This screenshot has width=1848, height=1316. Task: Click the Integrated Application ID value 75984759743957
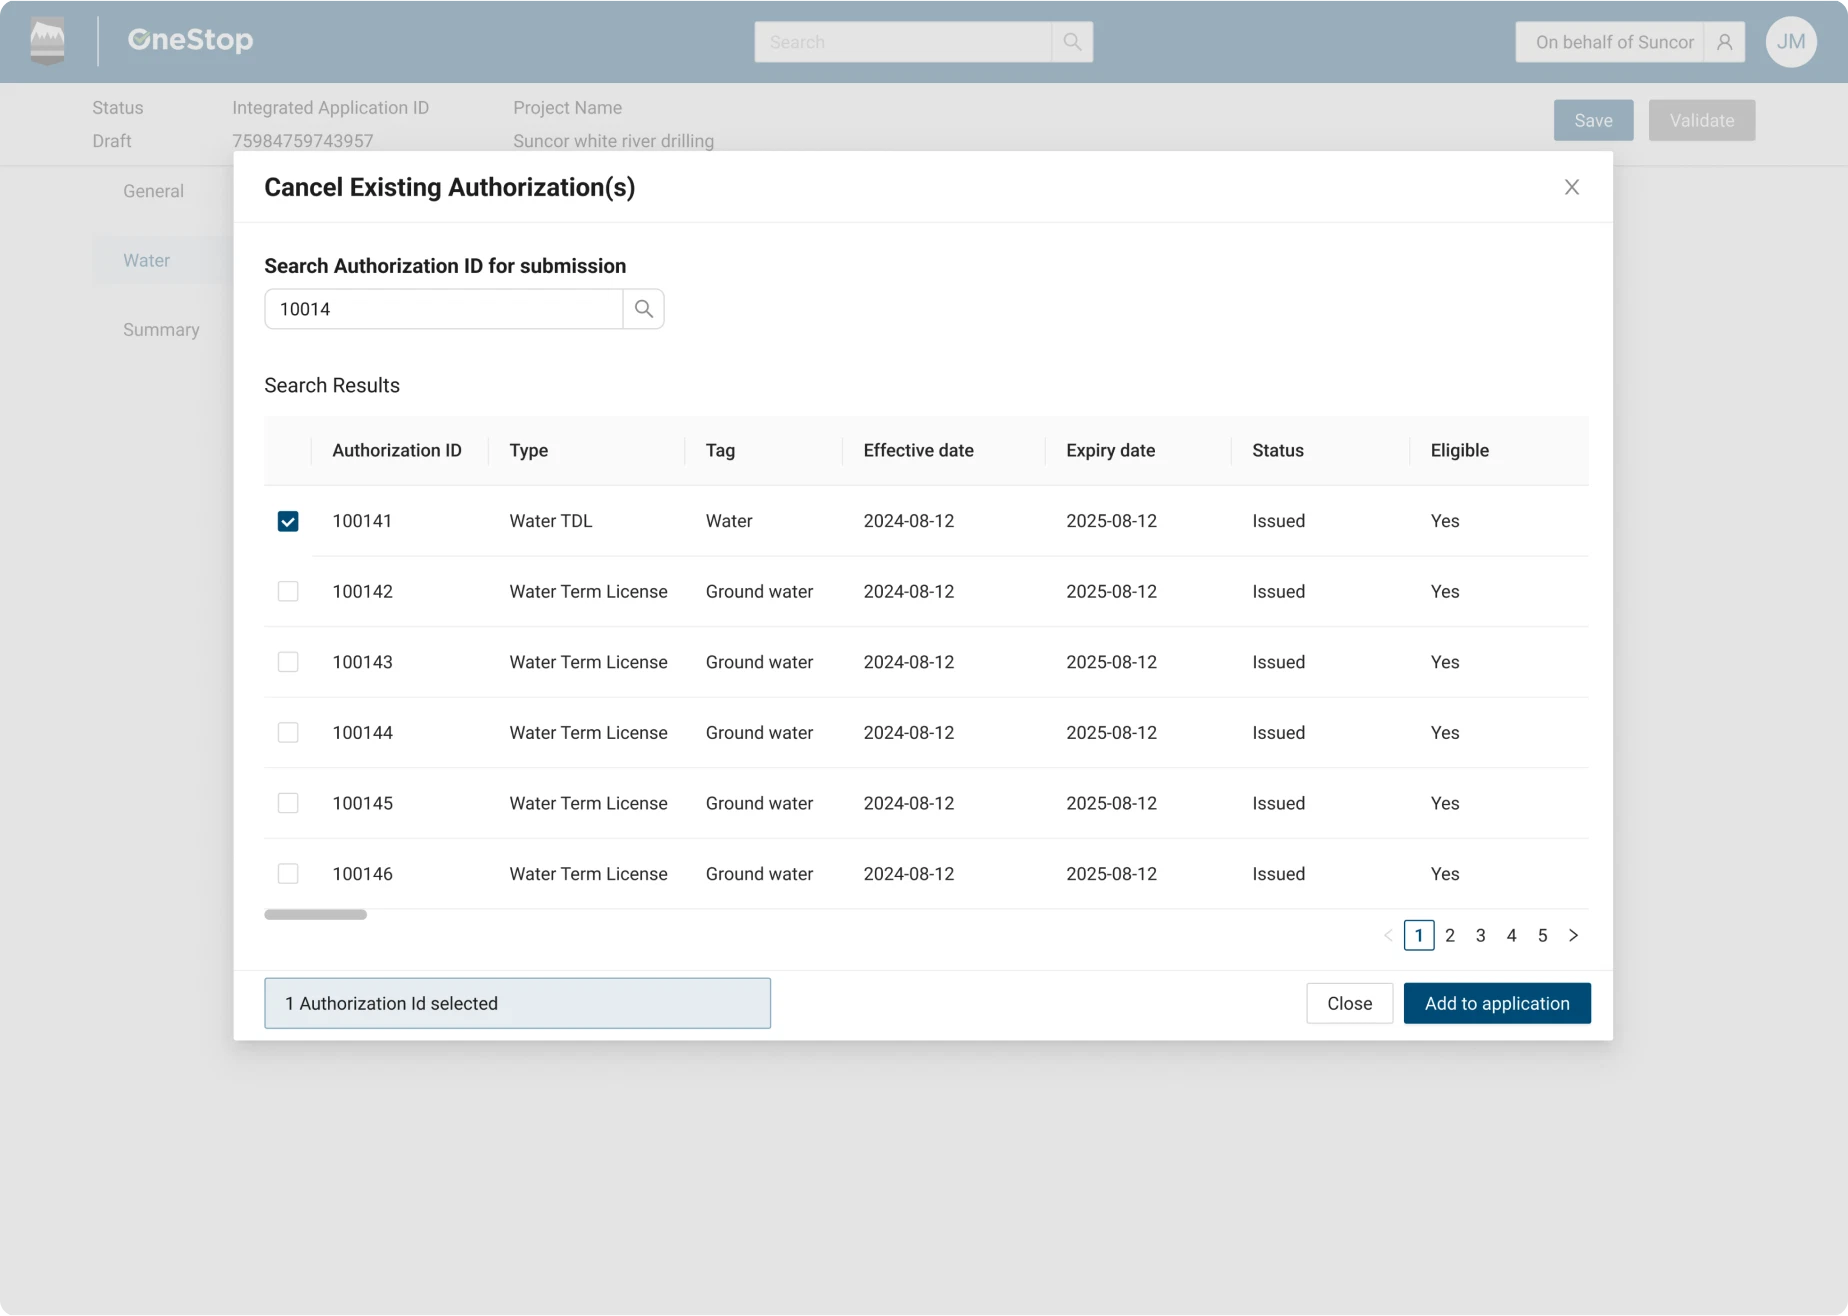coord(302,141)
